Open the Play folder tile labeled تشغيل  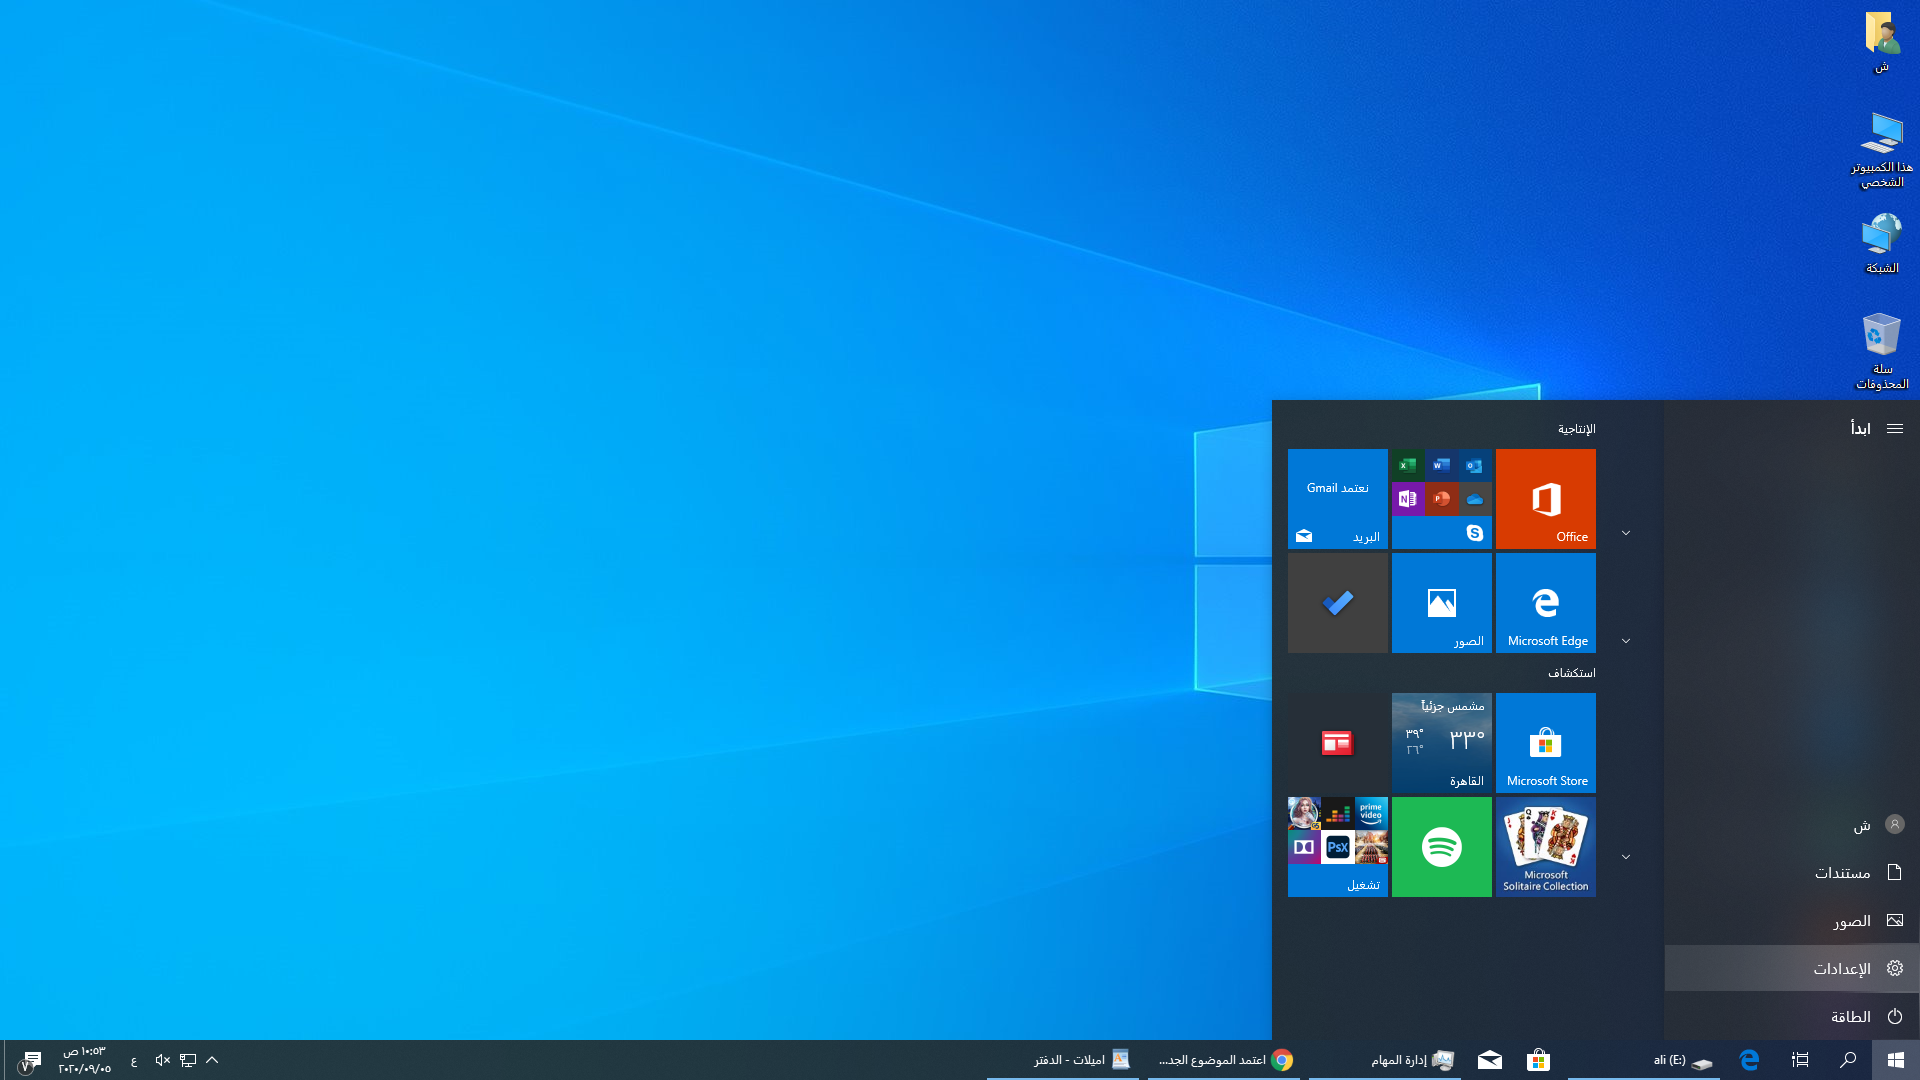tap(1337, 847)
